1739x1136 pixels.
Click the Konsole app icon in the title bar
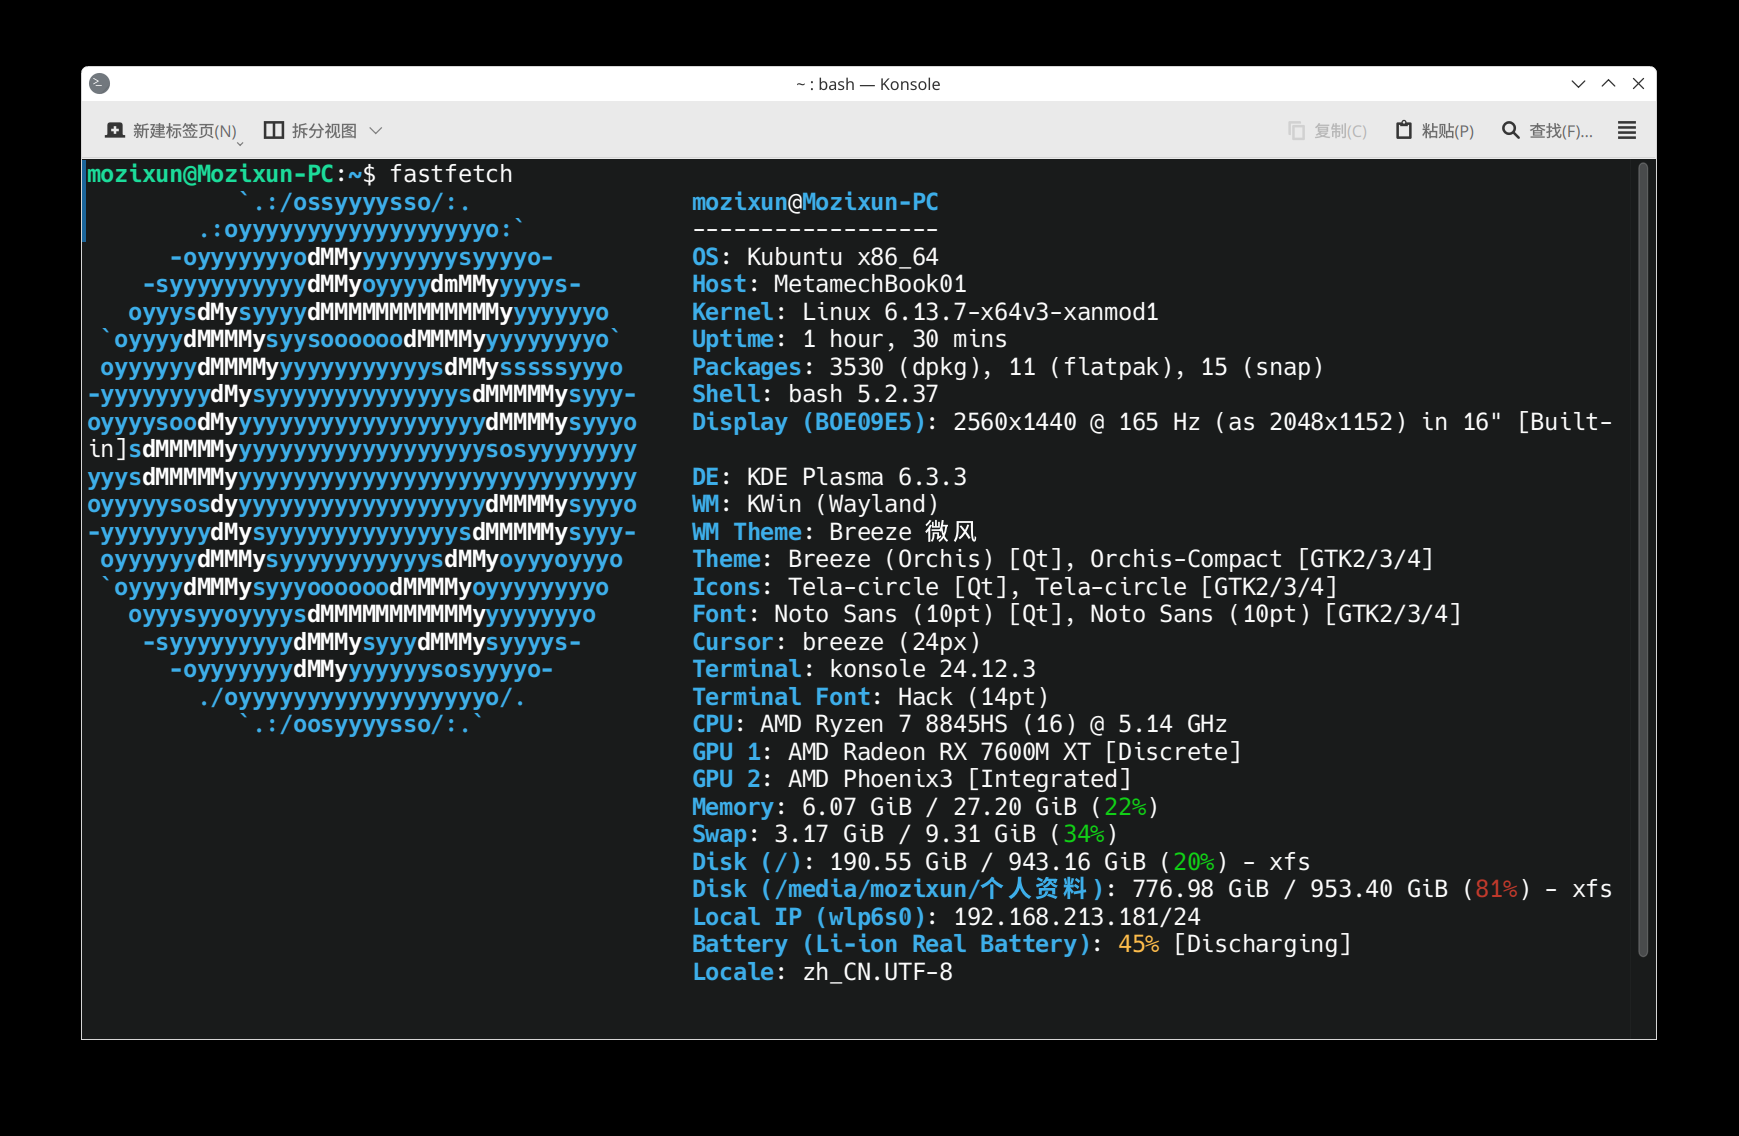(99, 84)
